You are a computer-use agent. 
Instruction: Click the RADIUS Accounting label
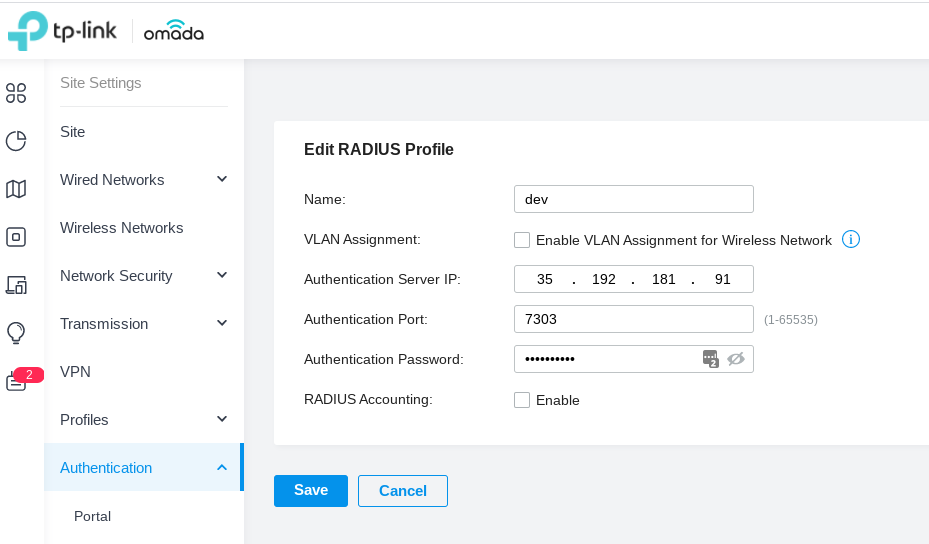(368, 399)
